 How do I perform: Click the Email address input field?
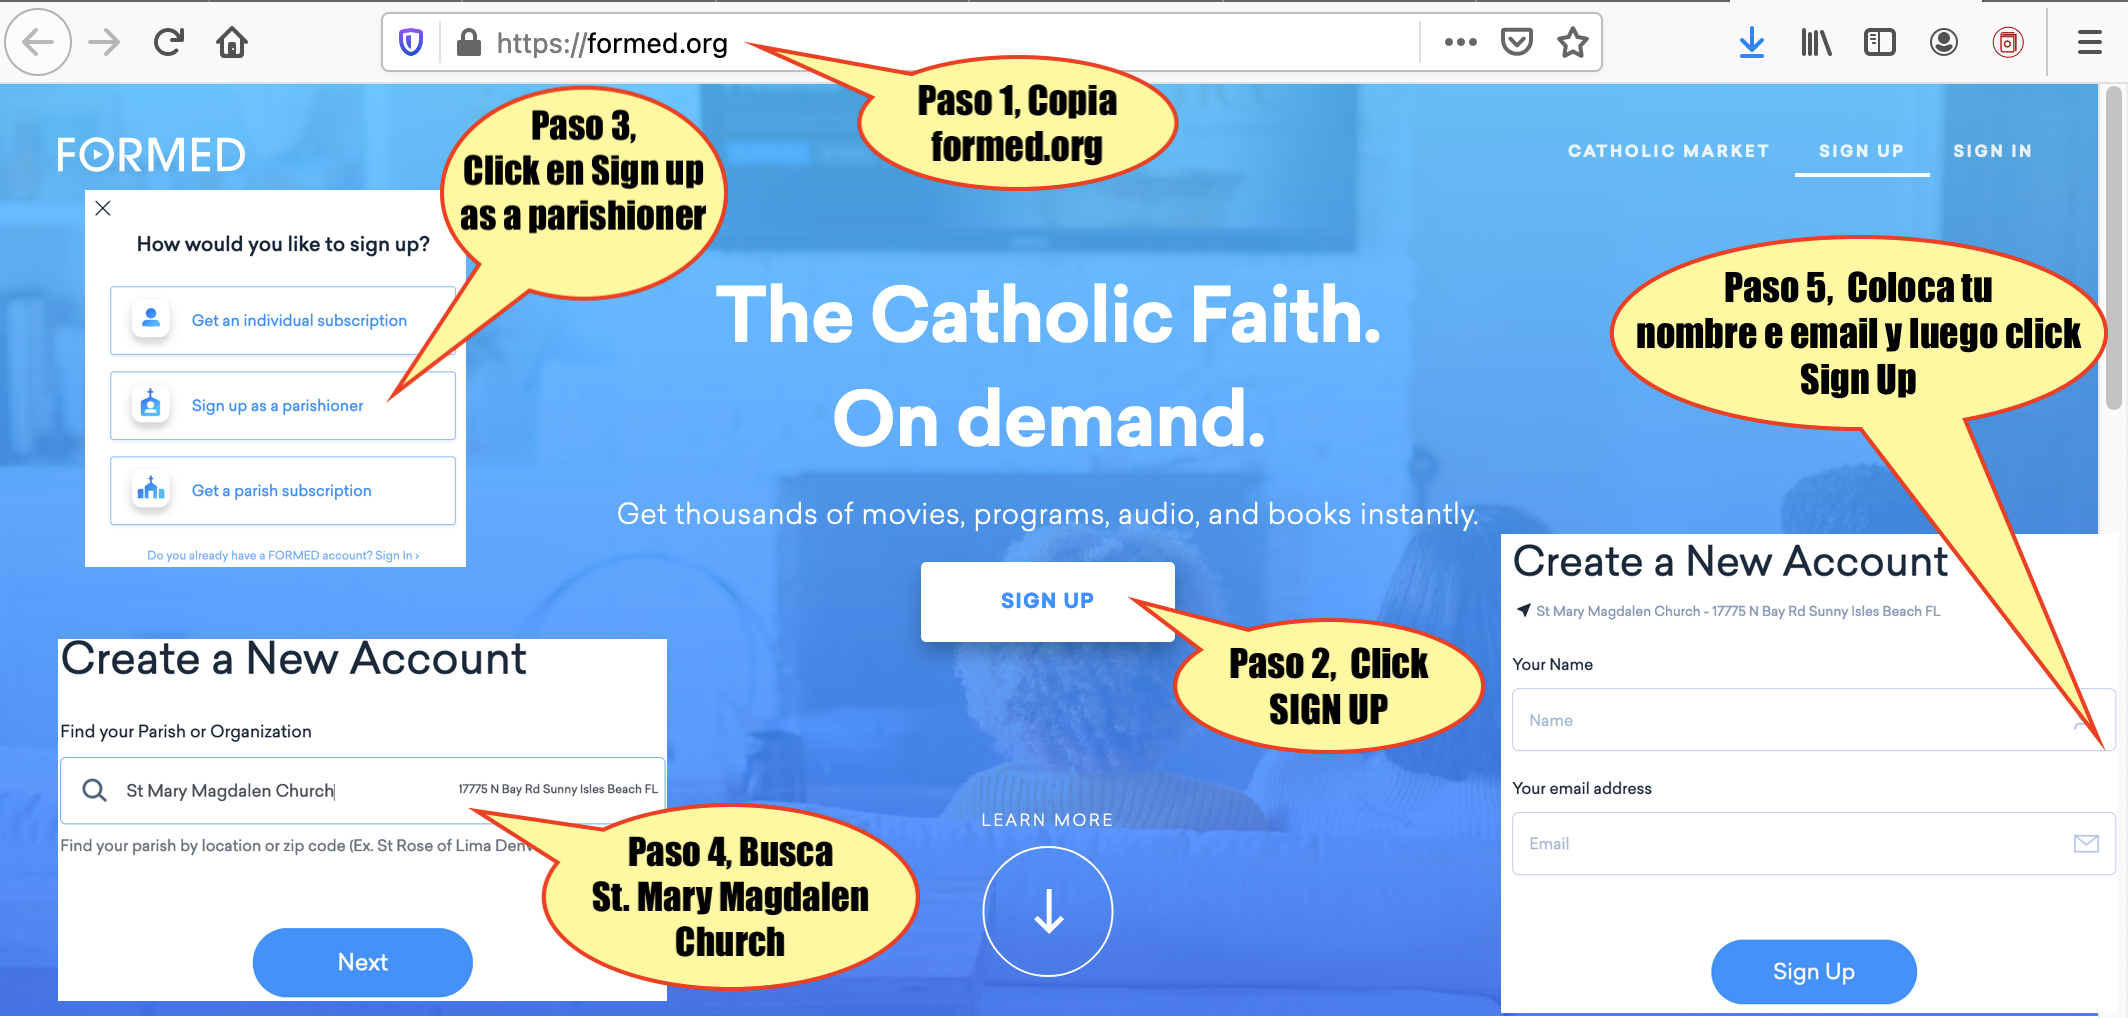(1813, 843)
